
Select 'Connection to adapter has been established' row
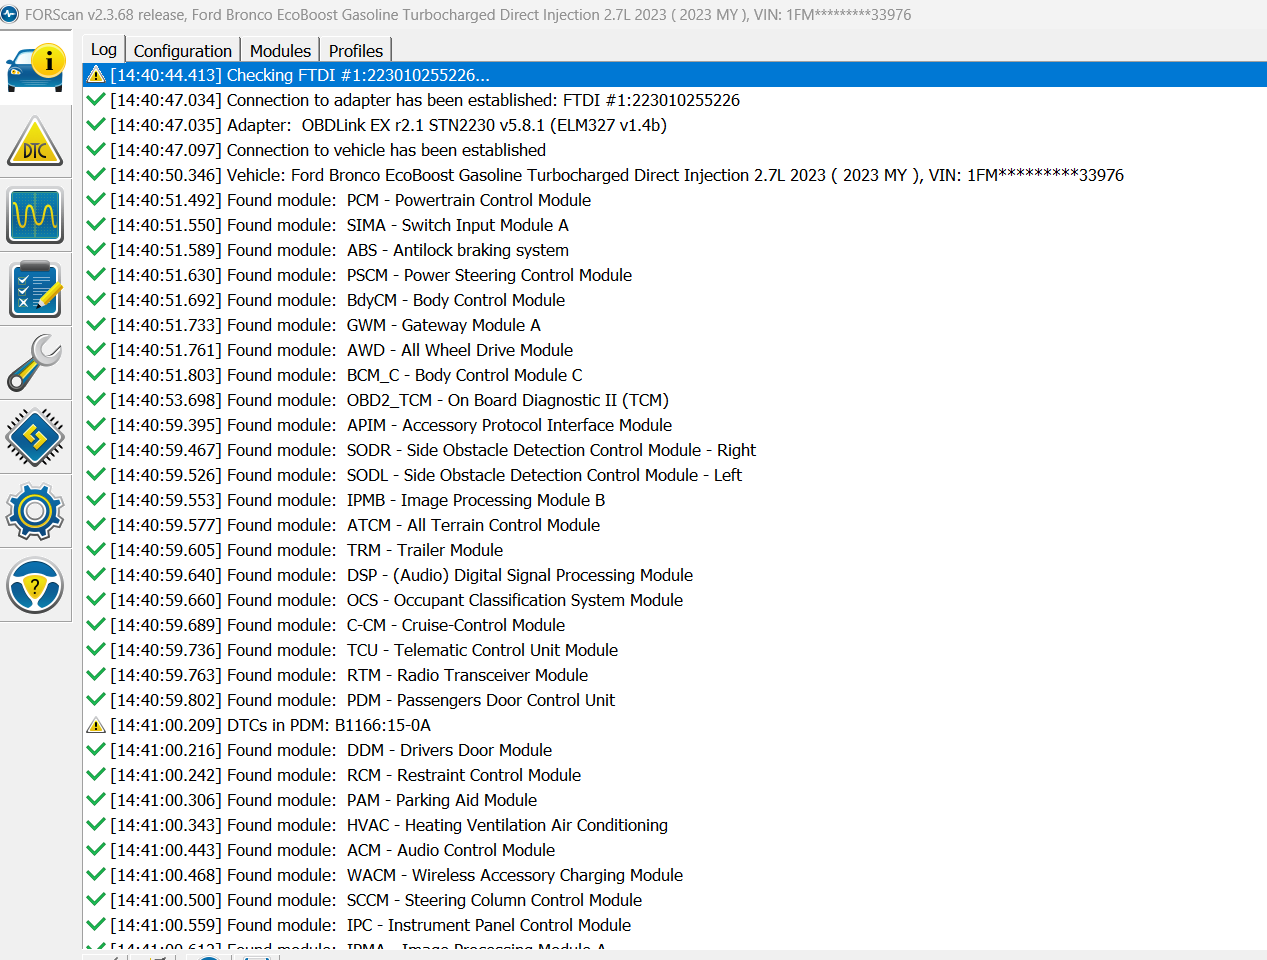click(674, 100)
